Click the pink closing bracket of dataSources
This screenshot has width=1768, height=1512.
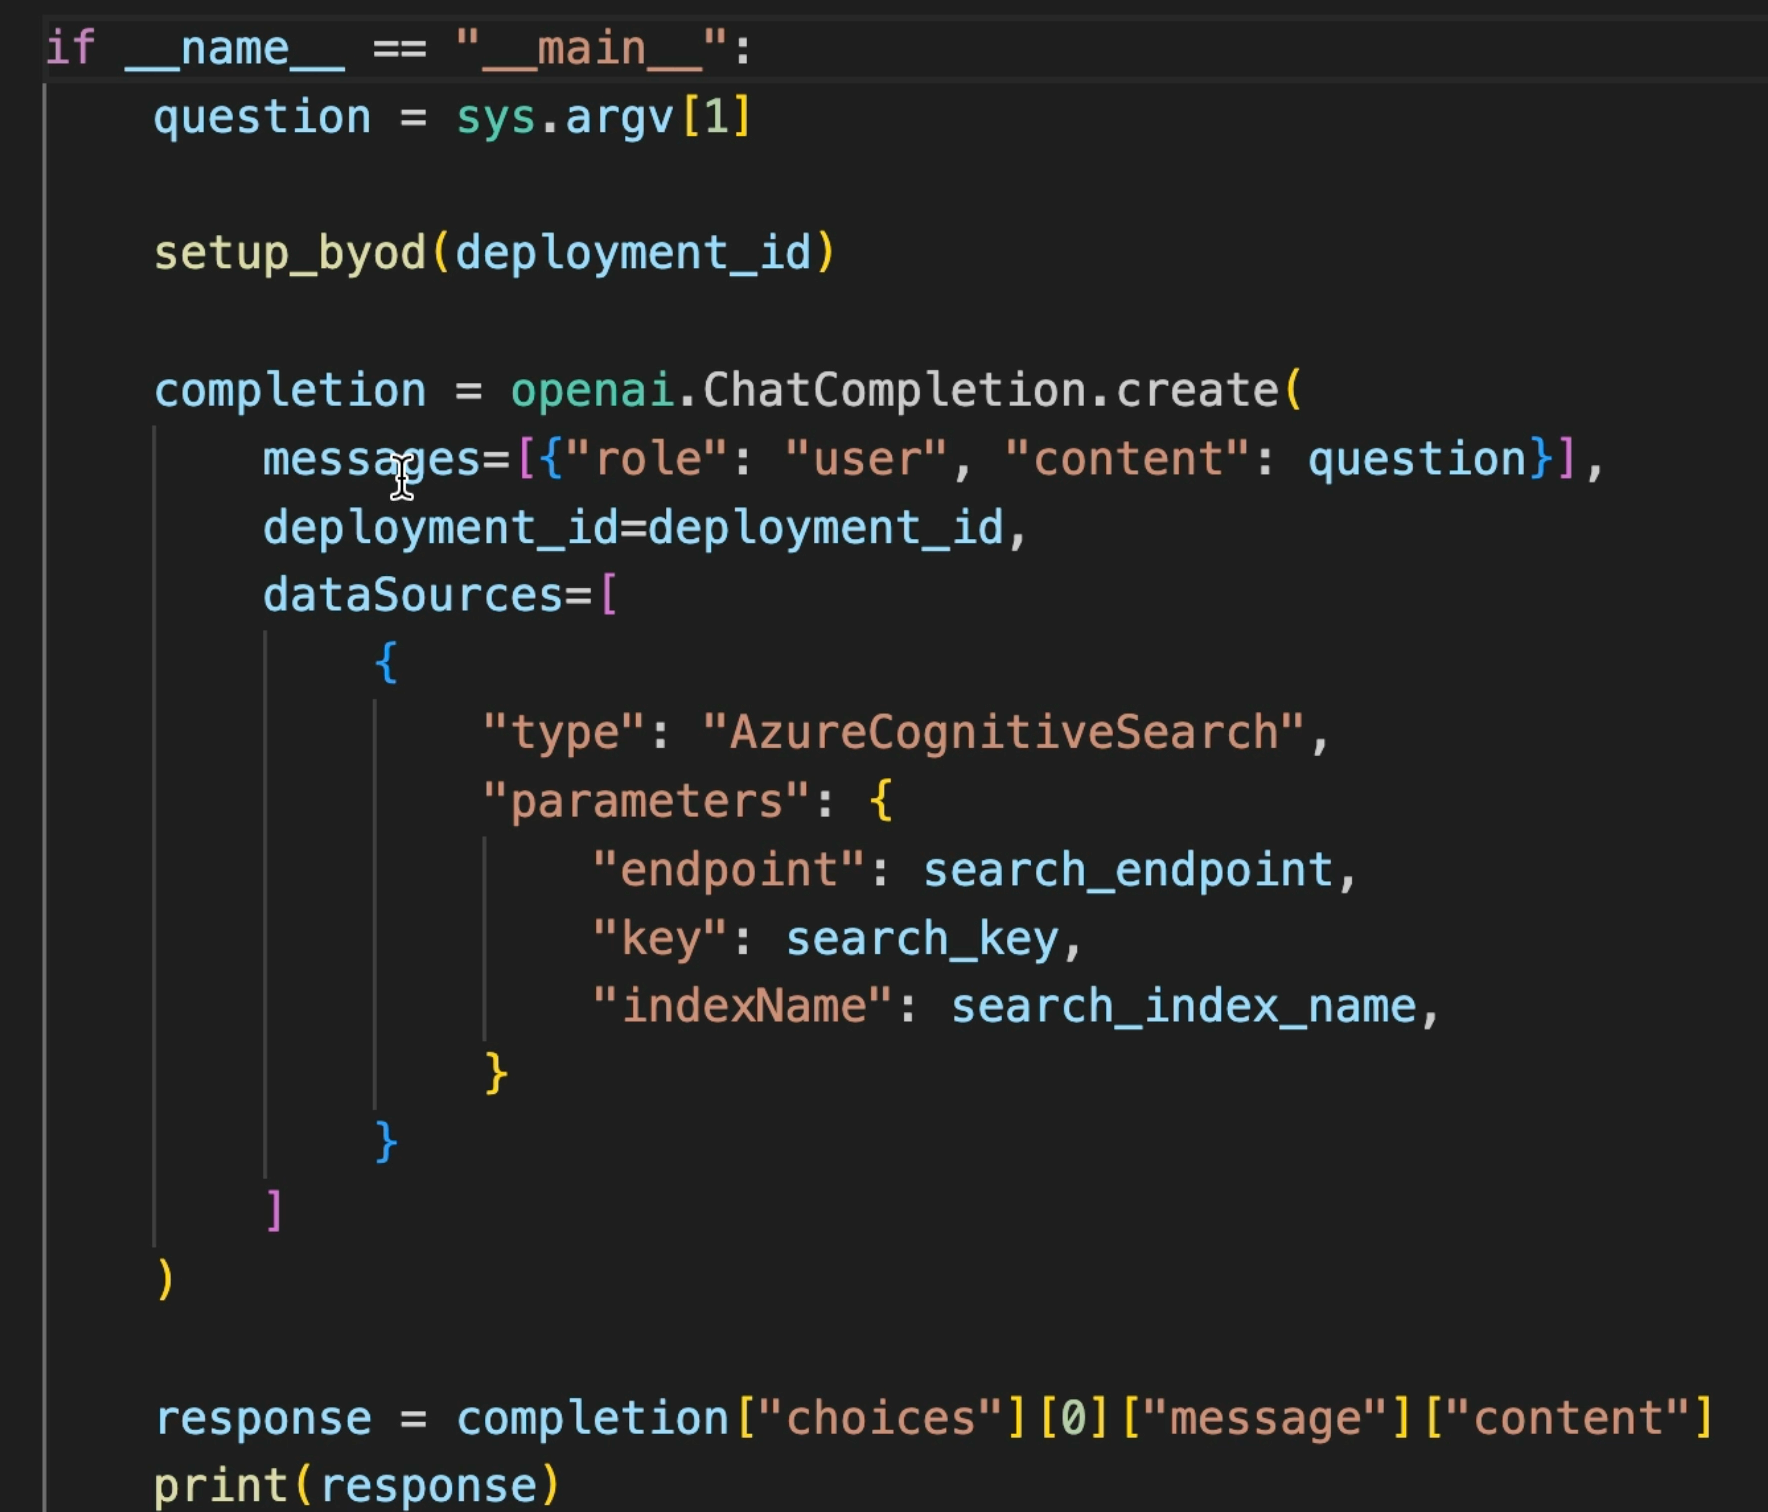pyautogui.click(x=274, y=1210)
